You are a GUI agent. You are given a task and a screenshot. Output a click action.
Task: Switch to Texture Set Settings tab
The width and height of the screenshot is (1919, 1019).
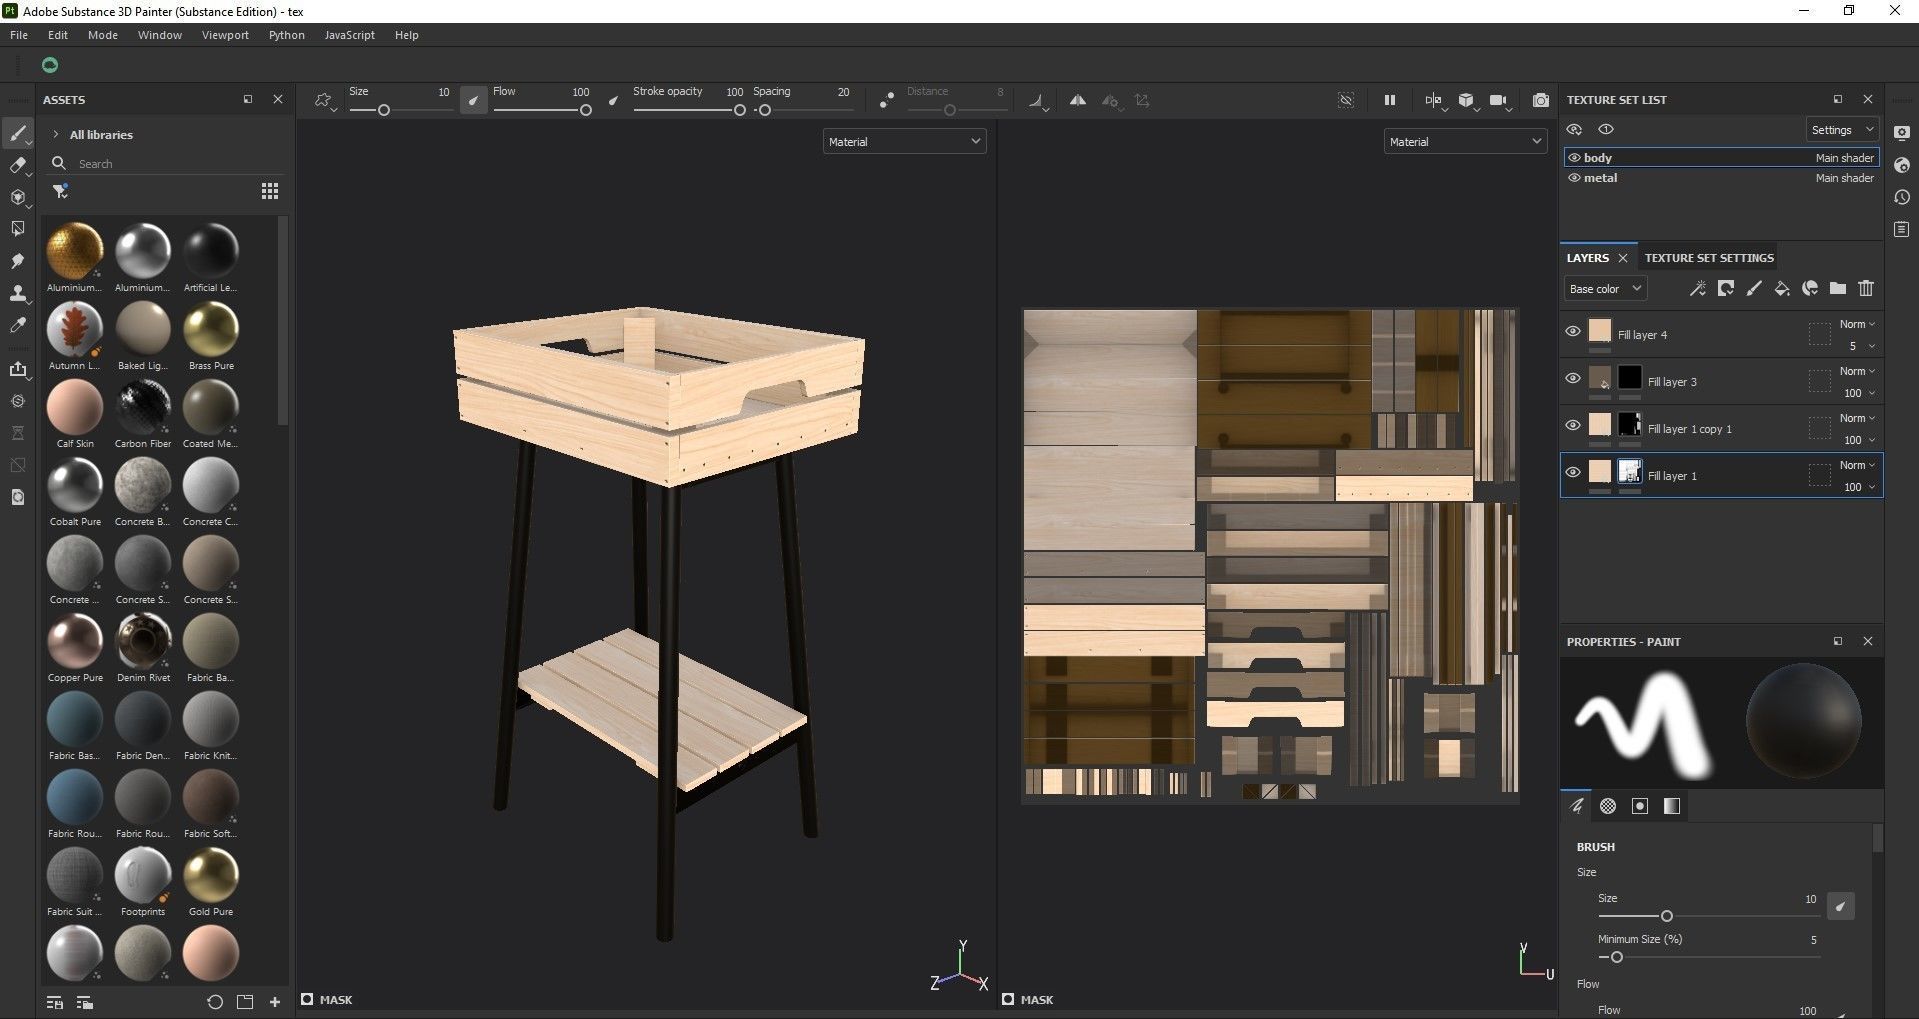[1709, 258]
